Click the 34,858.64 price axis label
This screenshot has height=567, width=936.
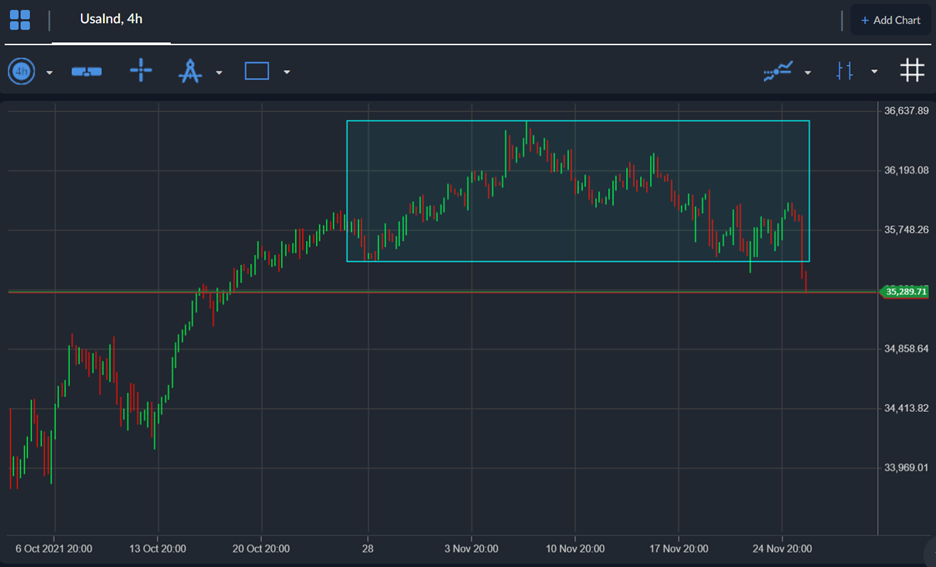[906, 349]
